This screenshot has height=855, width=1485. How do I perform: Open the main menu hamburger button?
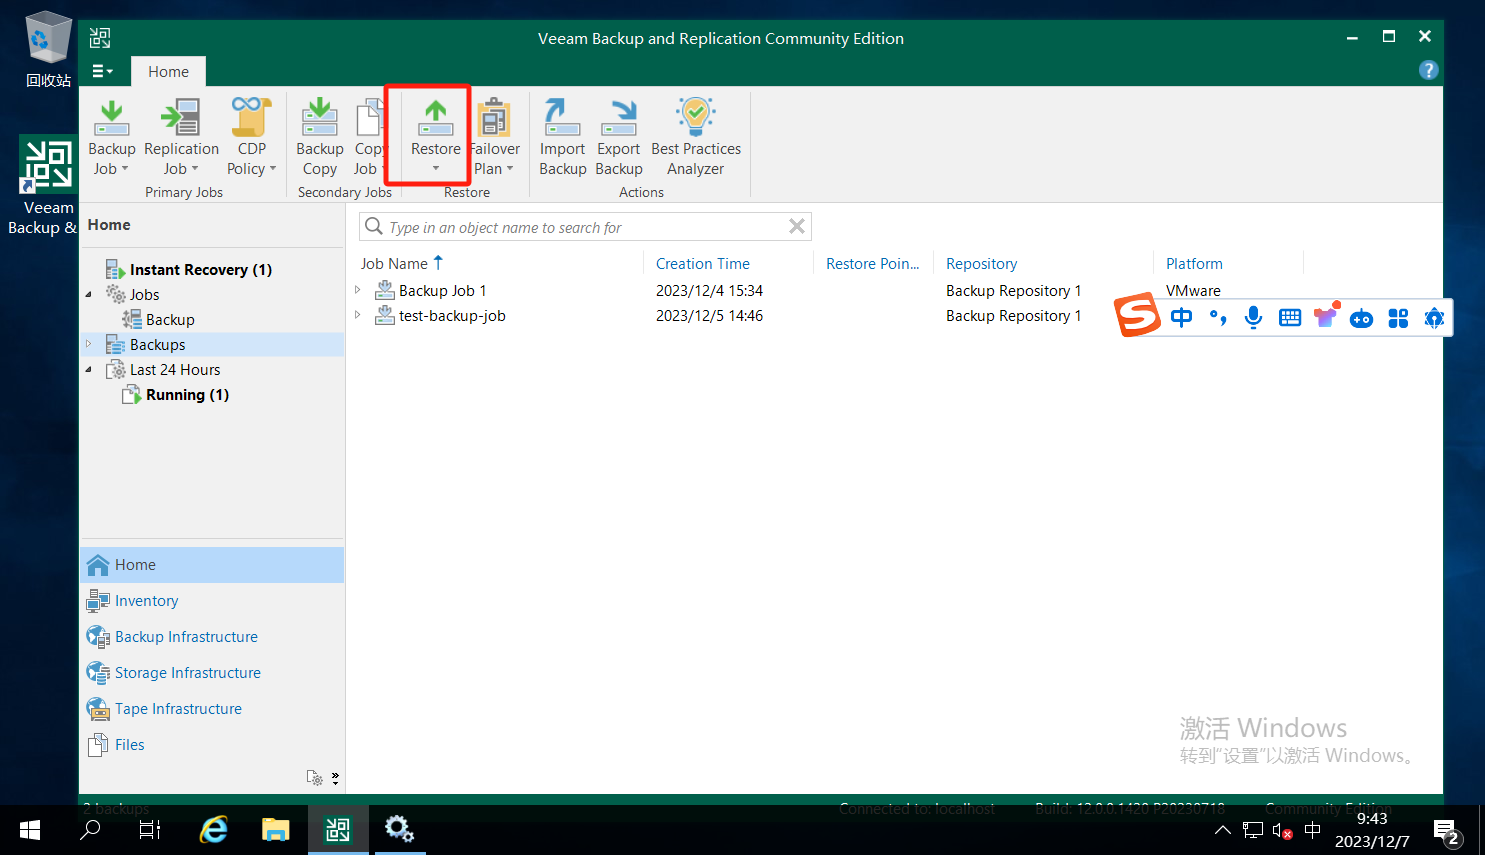click(x=102, y=71)
